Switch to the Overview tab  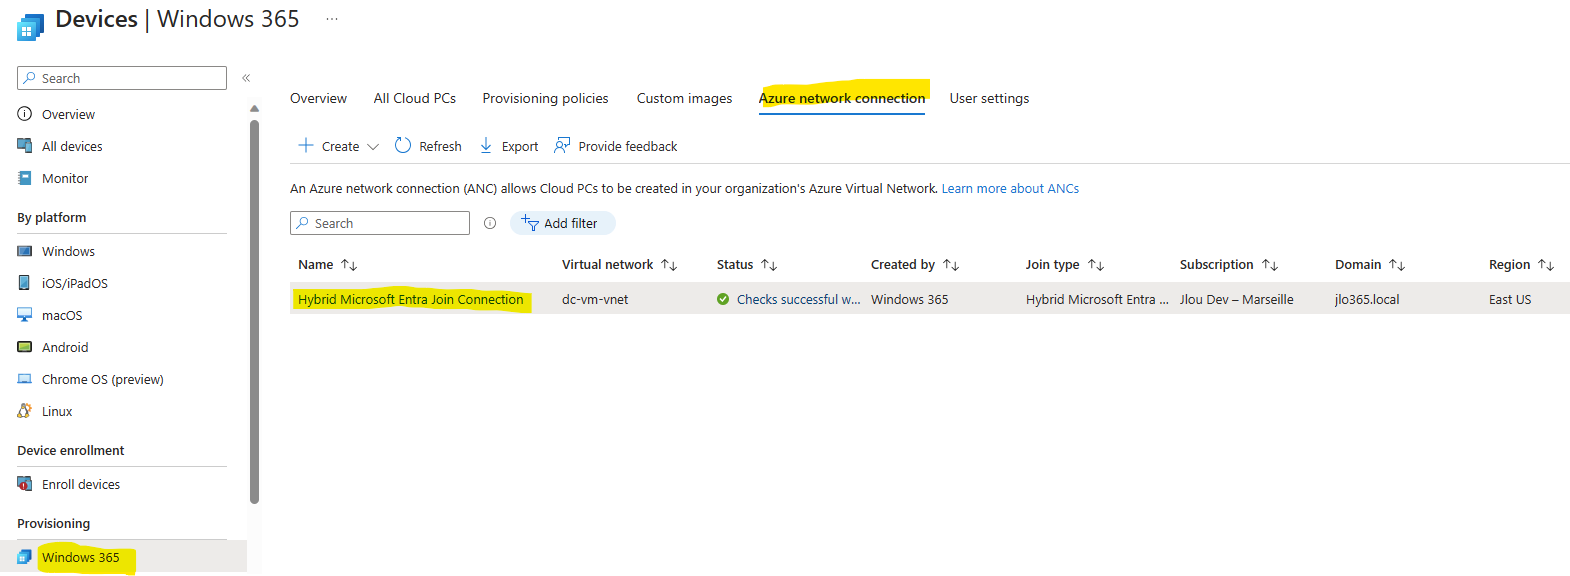(x=318, y=98)
